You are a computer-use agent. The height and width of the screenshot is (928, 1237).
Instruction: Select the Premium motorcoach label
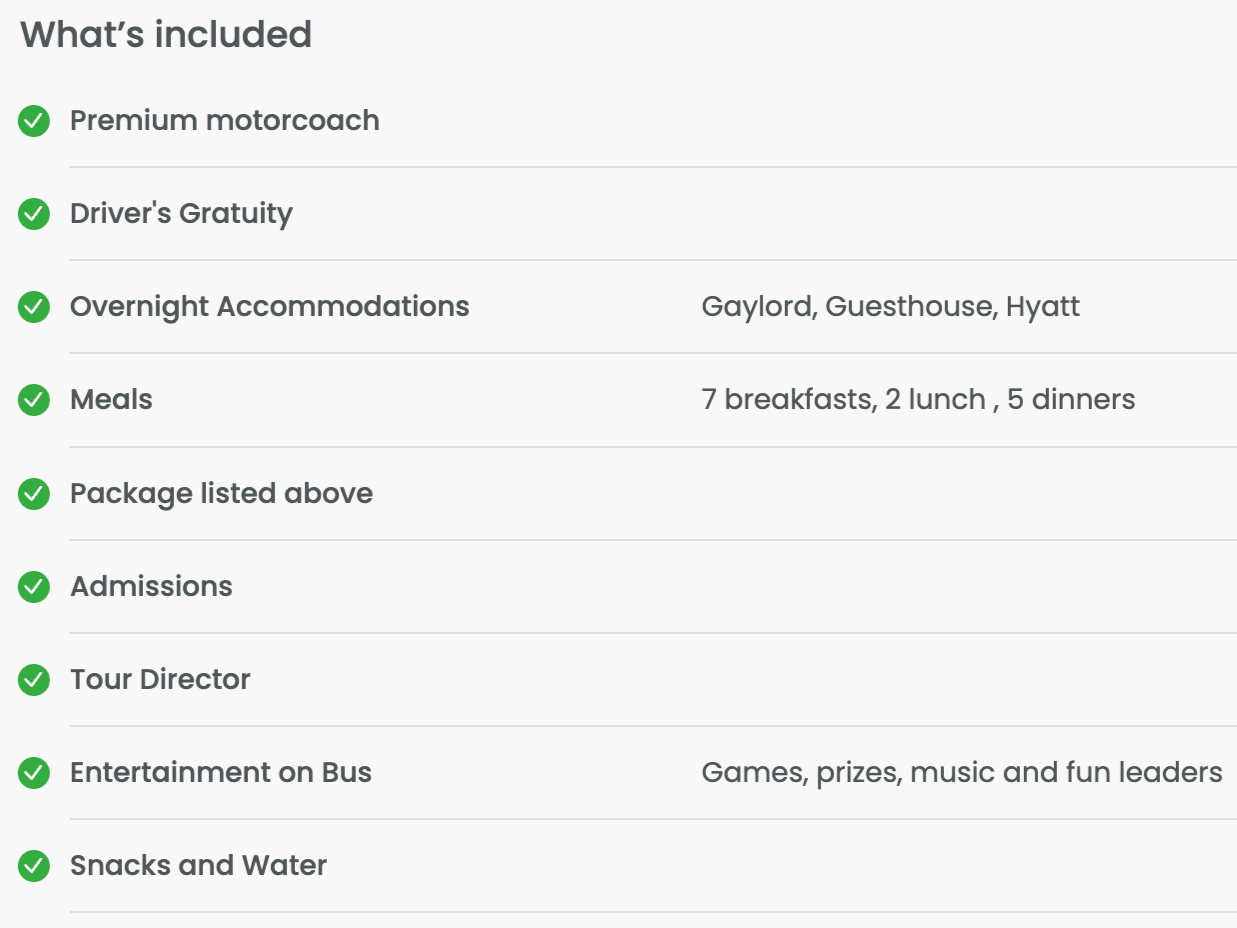point(225,121)
